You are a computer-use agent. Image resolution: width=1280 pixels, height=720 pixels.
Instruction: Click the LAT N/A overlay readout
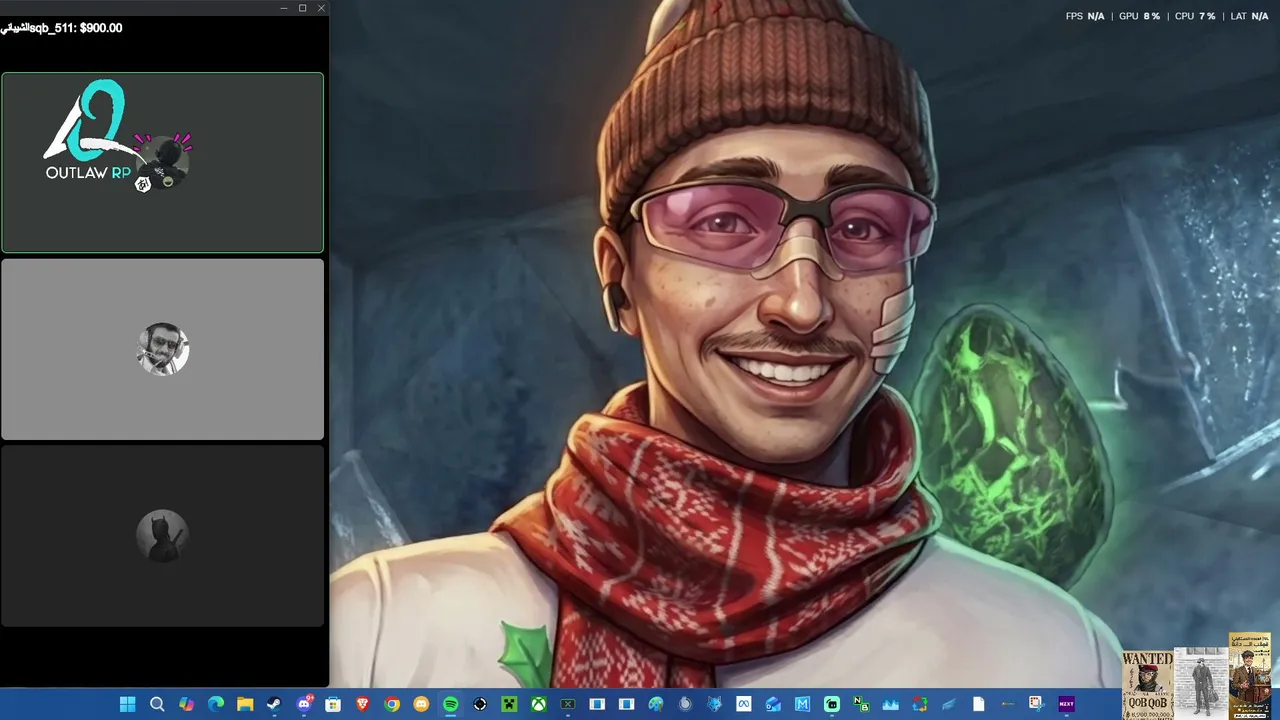coord(1249,16)
